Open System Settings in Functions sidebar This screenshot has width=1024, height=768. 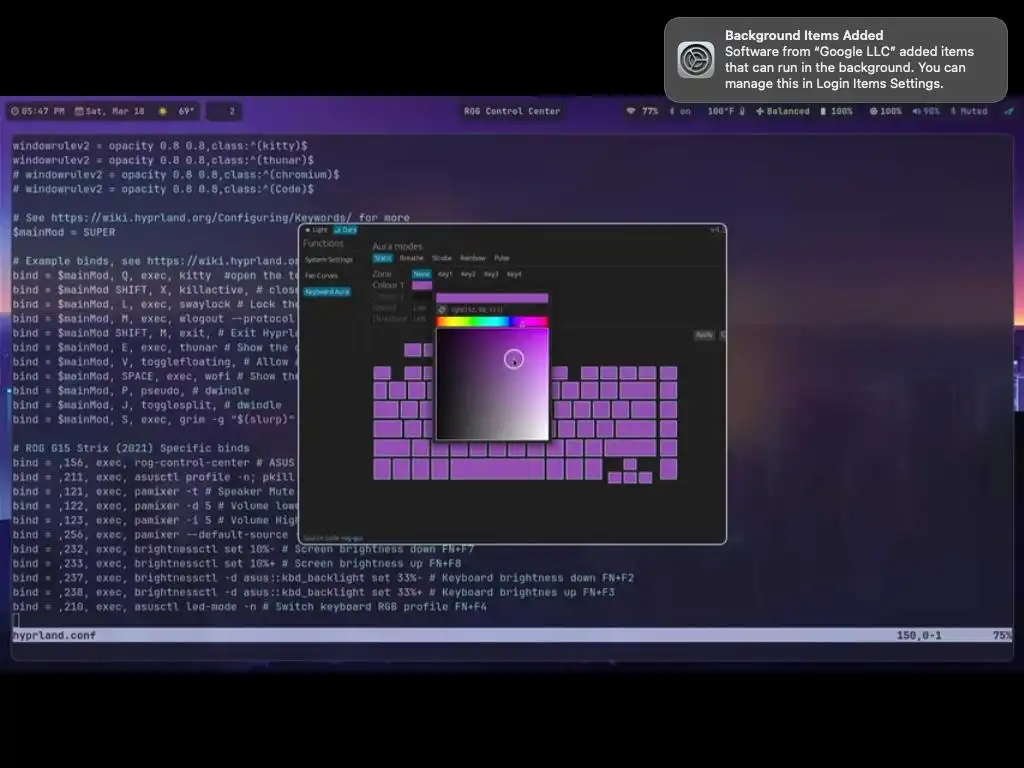coord(328,259)
